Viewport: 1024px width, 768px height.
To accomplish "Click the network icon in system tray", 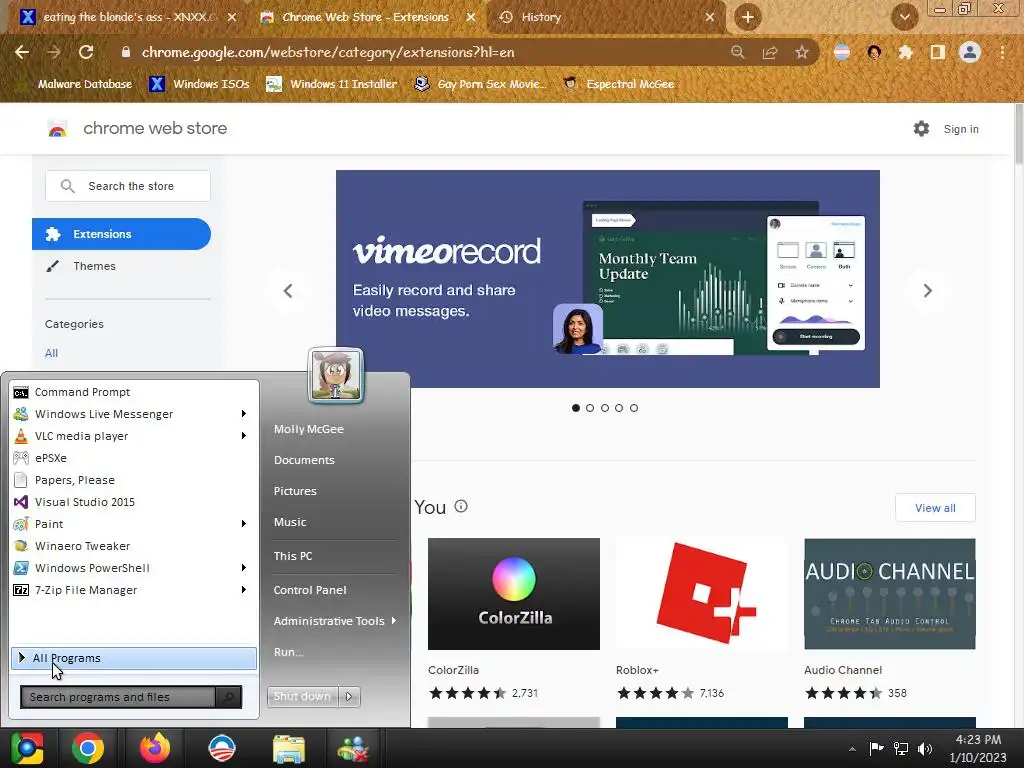I will pos(901,748).
